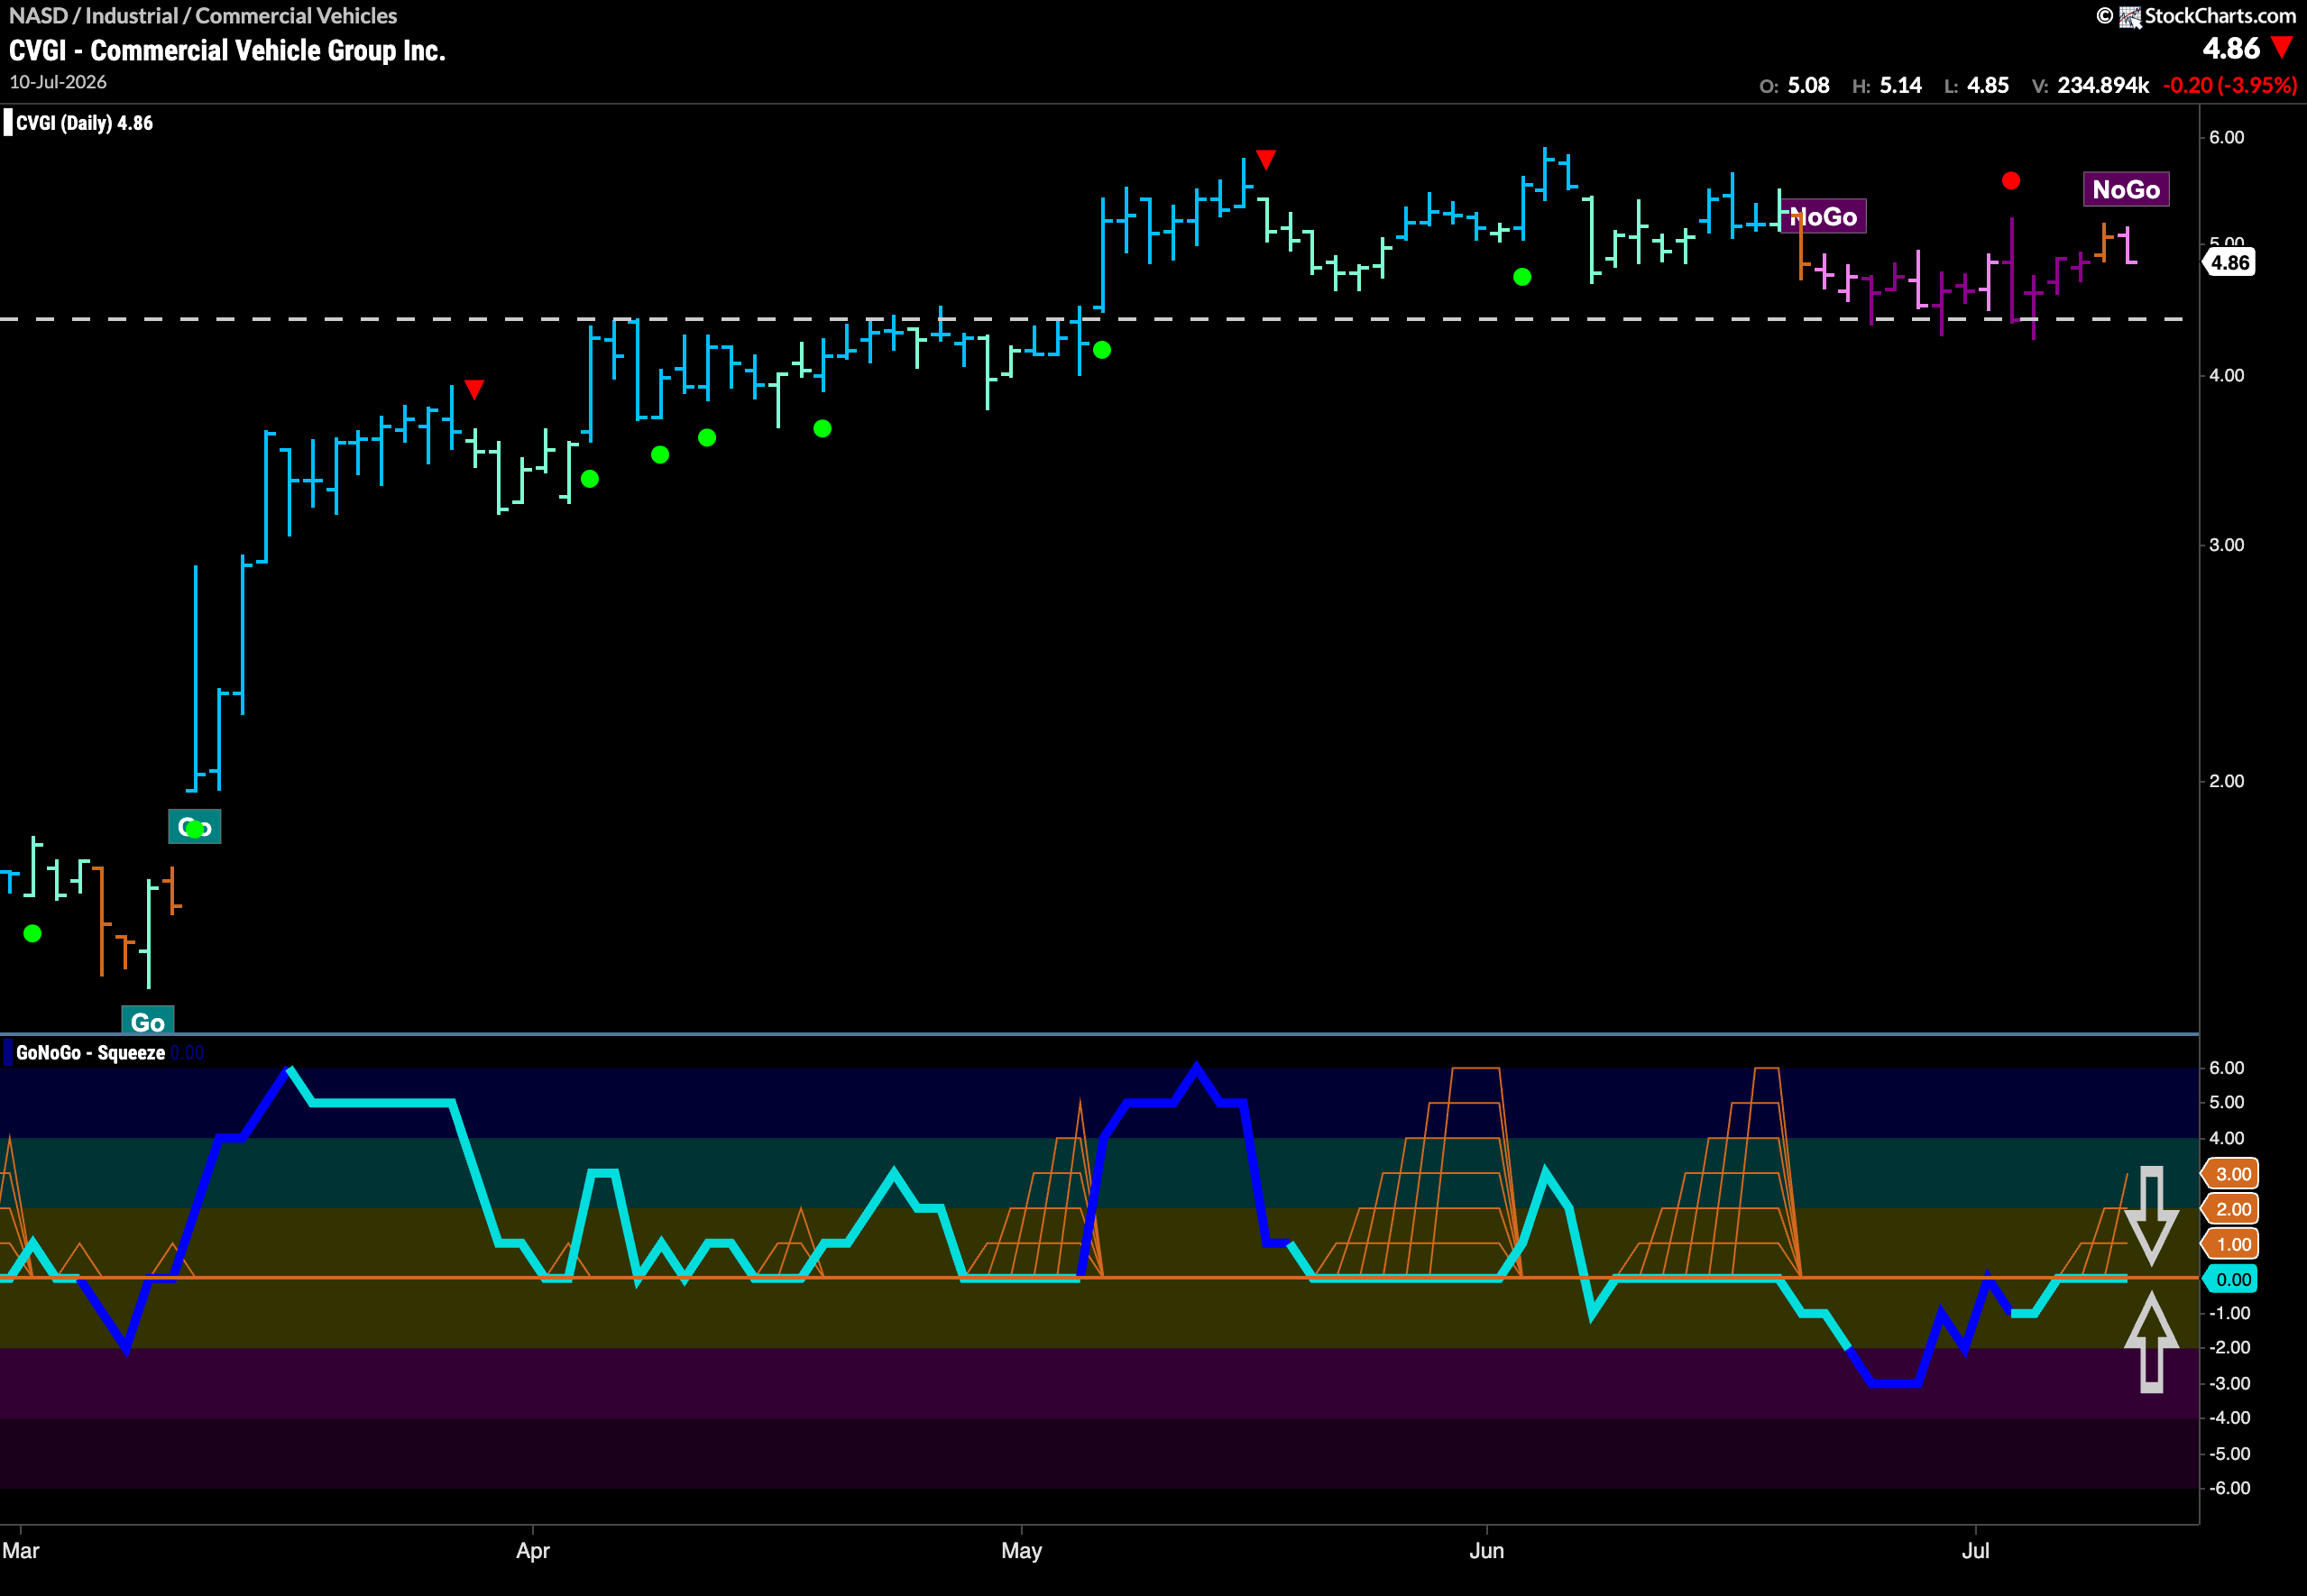Click the 3.00 label on the price axis
The image size is (2307, 1596).
[2226, 545]
